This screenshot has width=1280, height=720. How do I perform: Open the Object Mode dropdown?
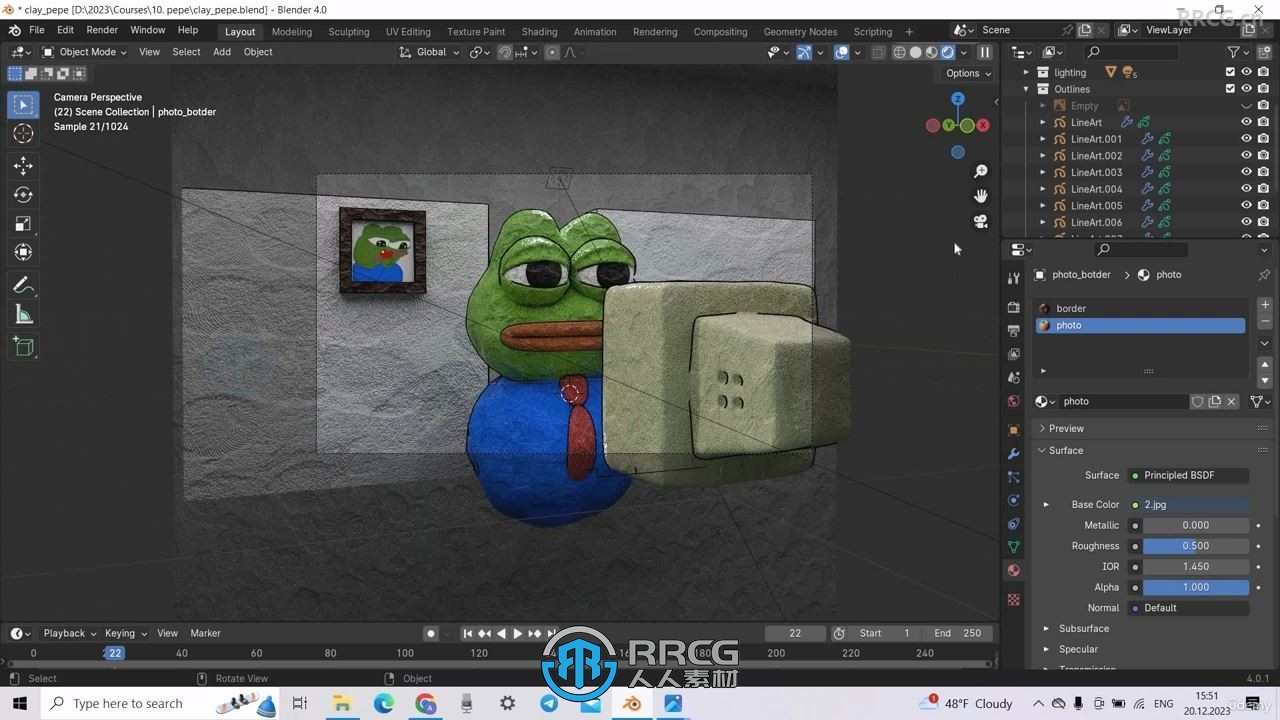click(84, 52)
